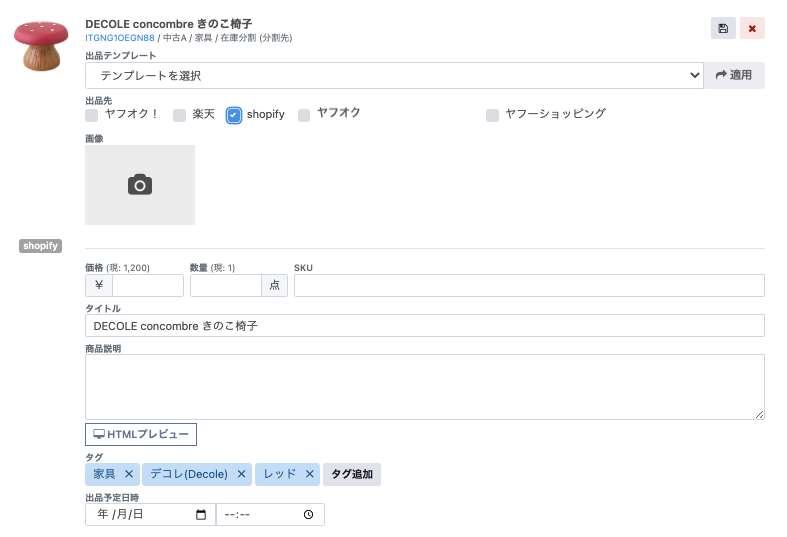Remove the デコレ(Decole) tag with its X

click(x=241, y=474)
